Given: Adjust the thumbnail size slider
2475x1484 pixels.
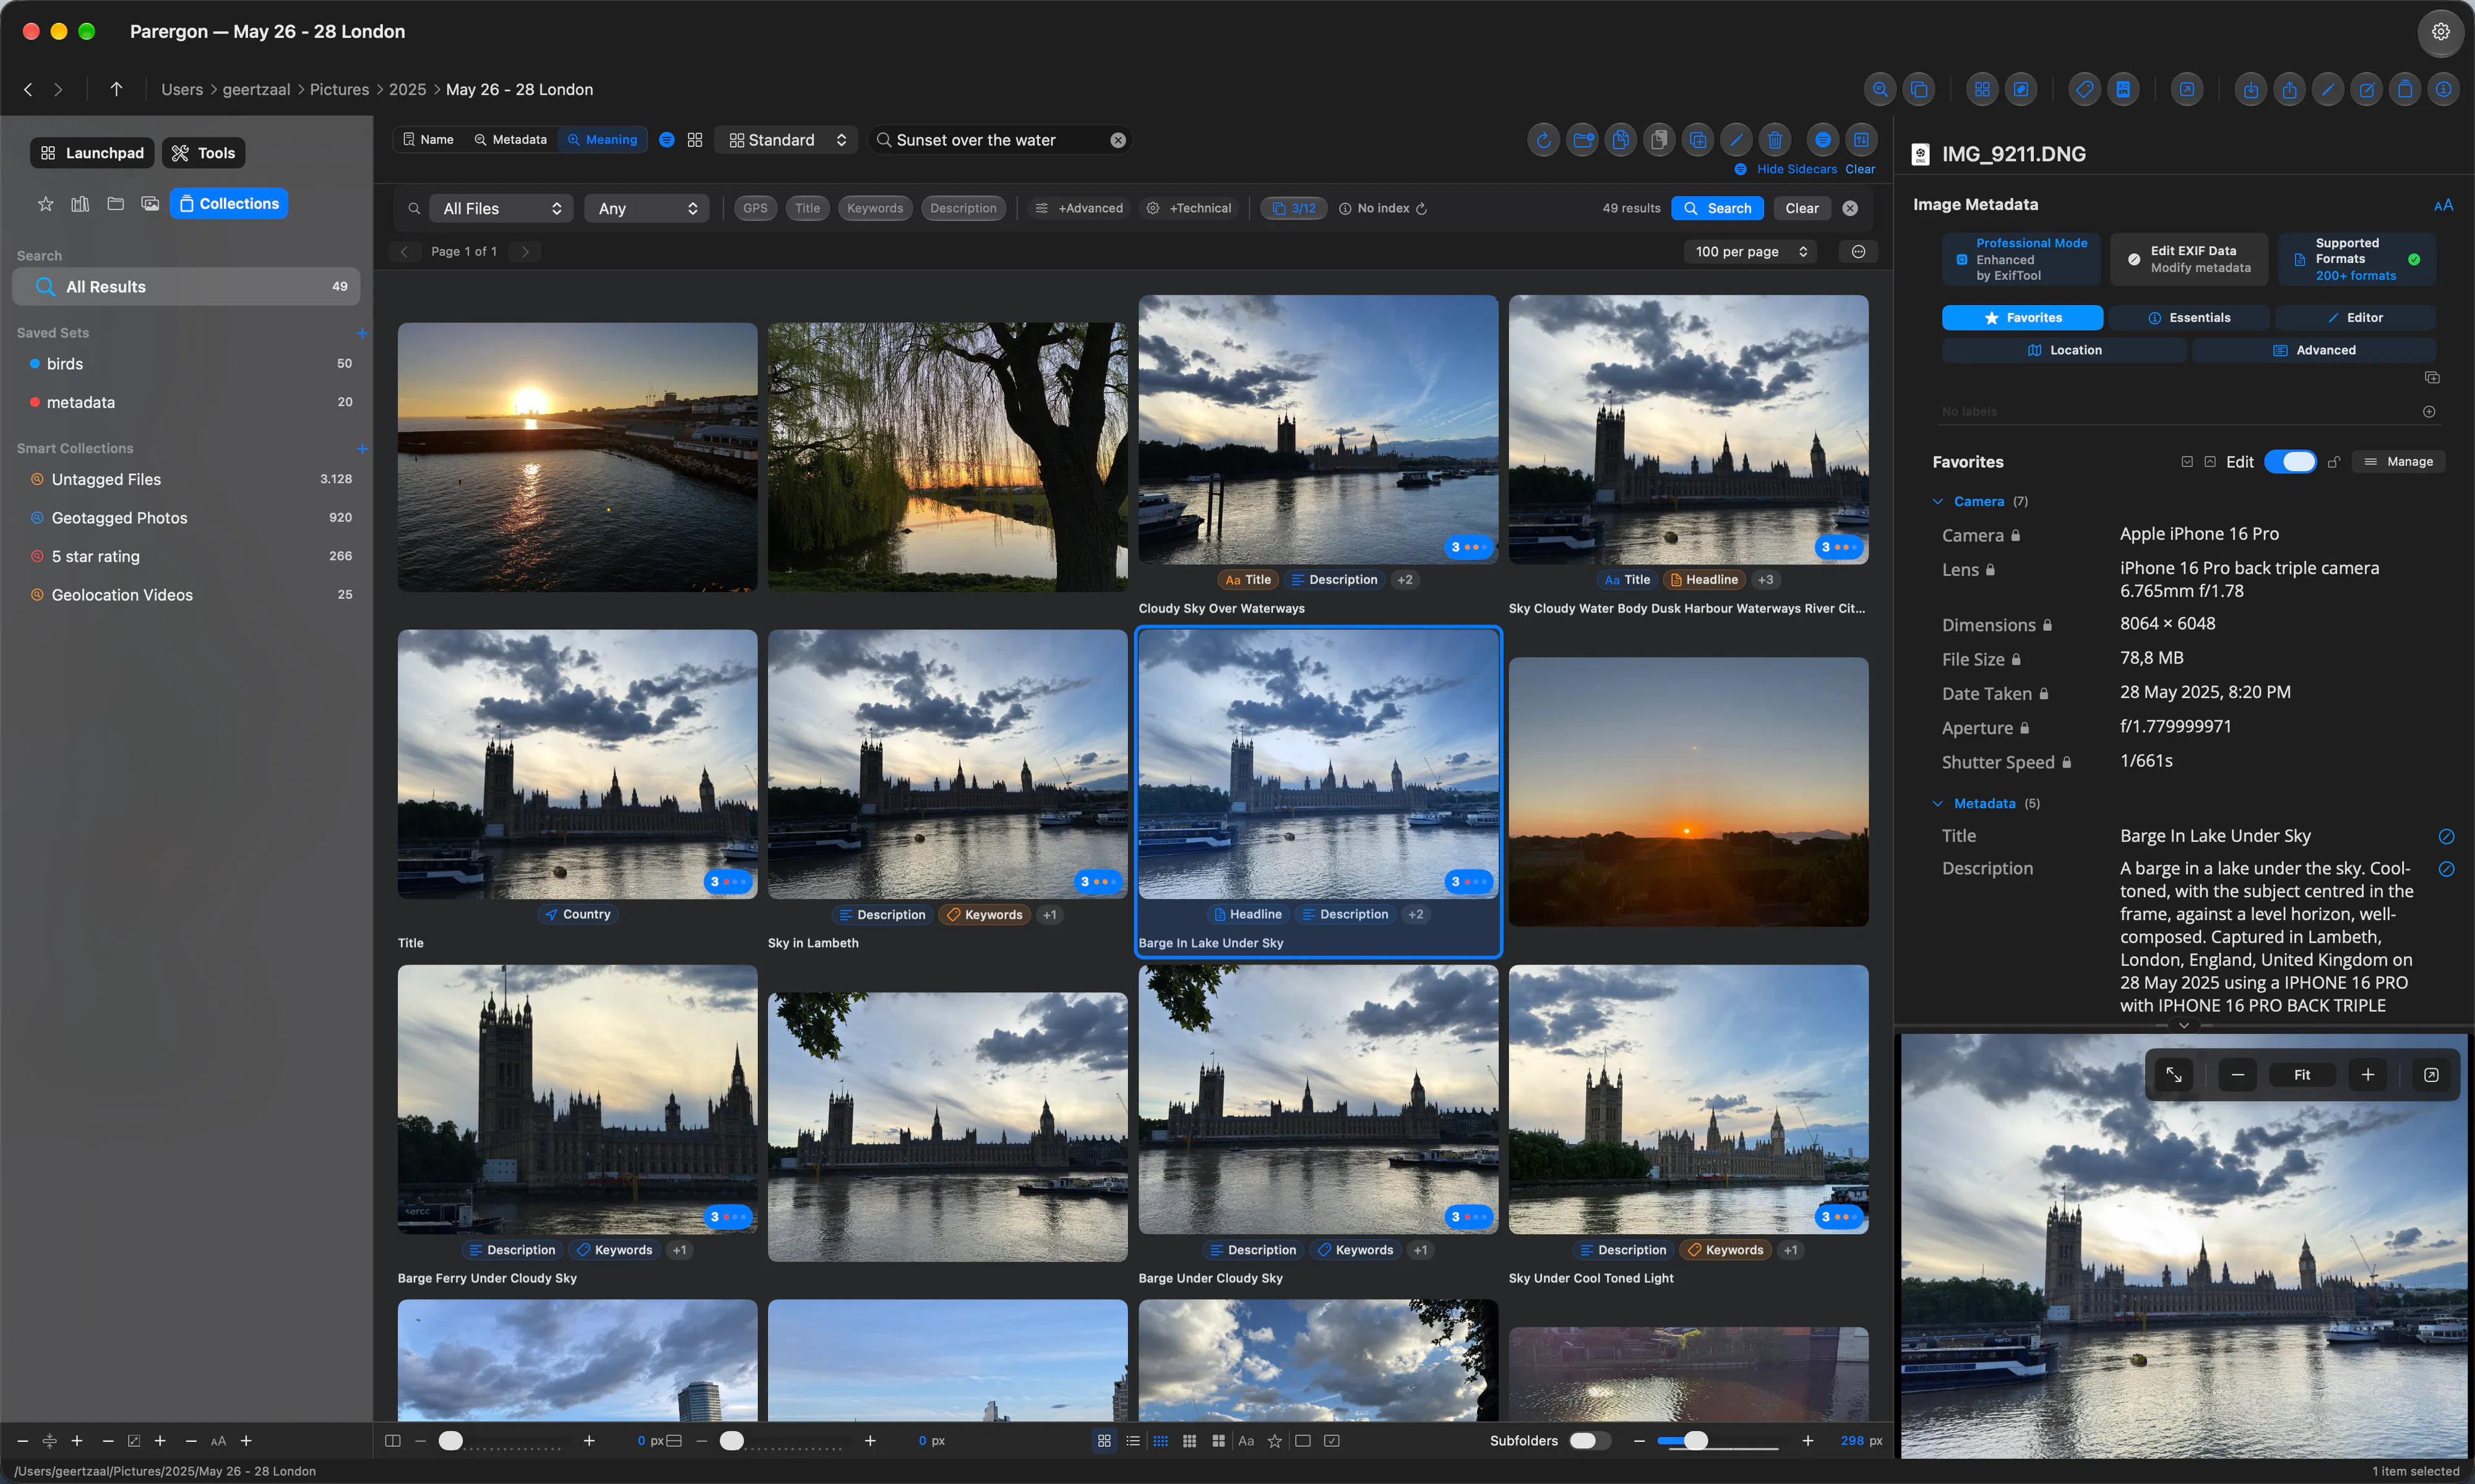Looking at the screenshot, I should tap(1717, 1440).
